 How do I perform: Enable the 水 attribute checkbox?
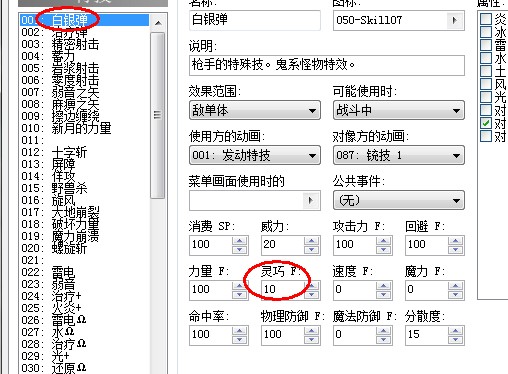[x=486, y=58]
